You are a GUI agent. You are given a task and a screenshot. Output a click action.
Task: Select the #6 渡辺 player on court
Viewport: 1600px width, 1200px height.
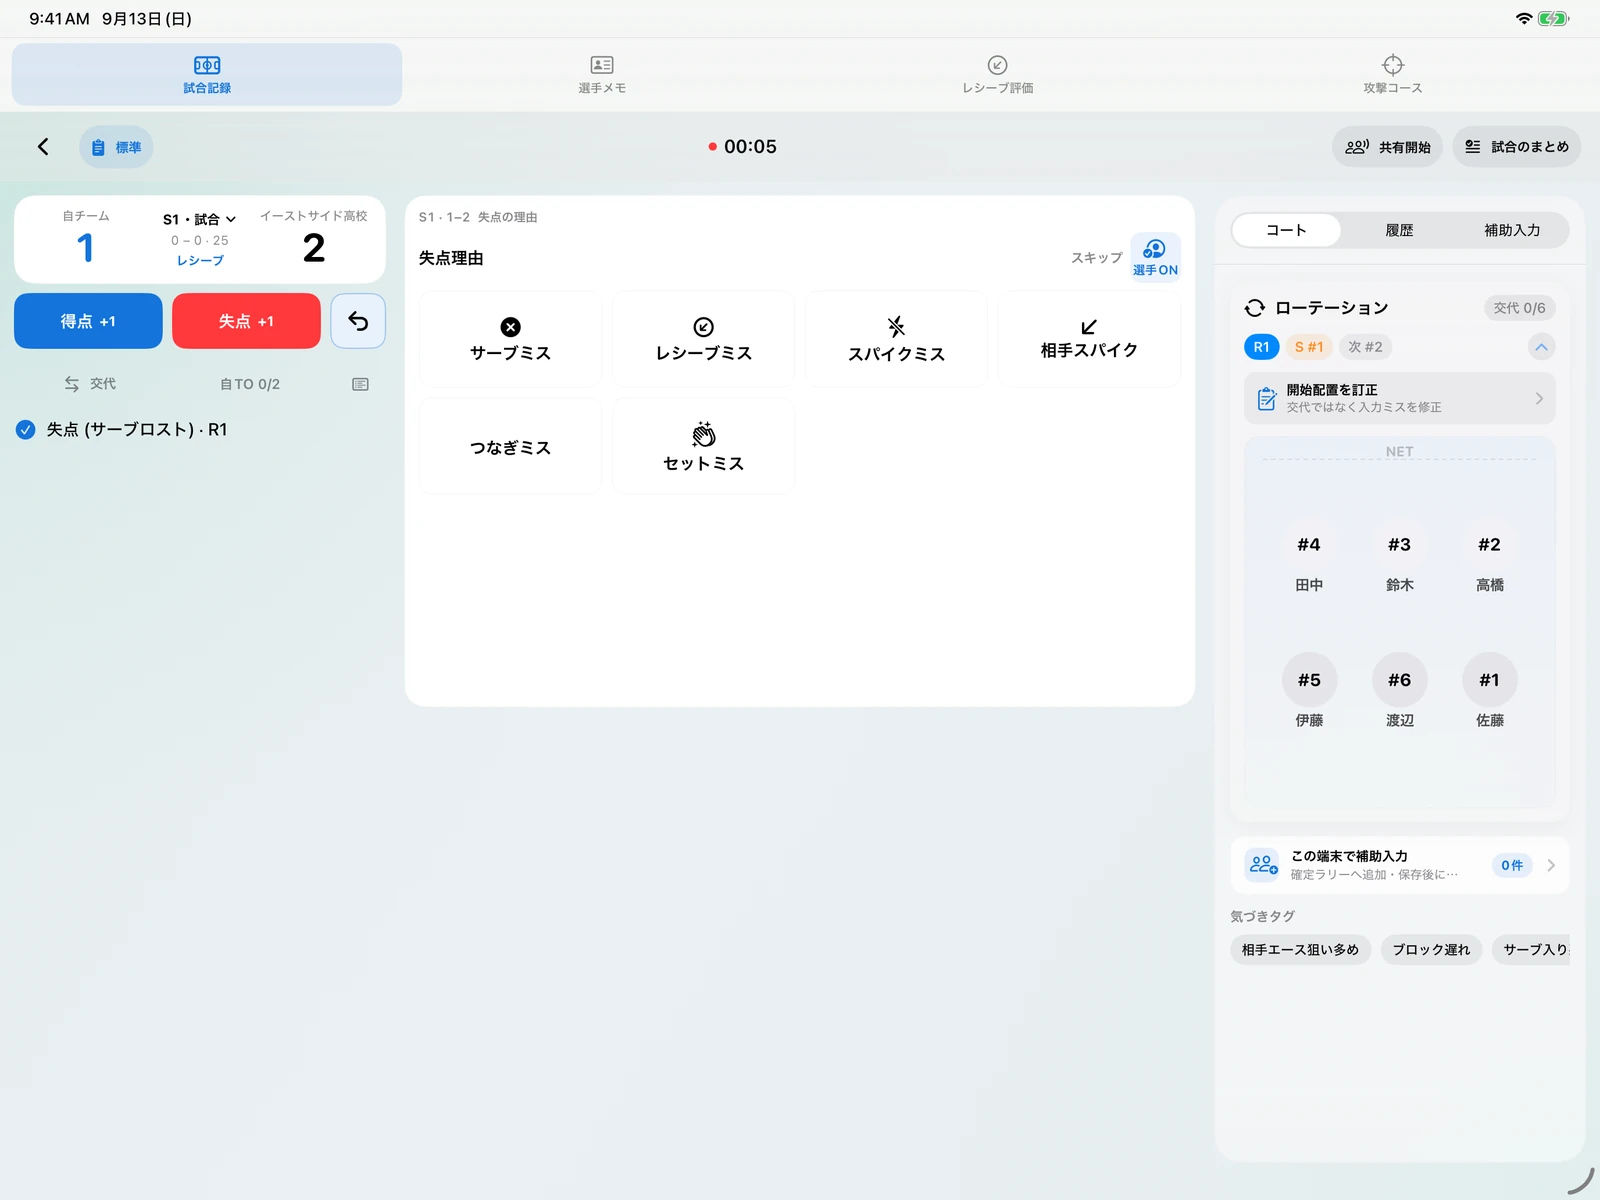pyautogui.click(x=1399, y=692)
